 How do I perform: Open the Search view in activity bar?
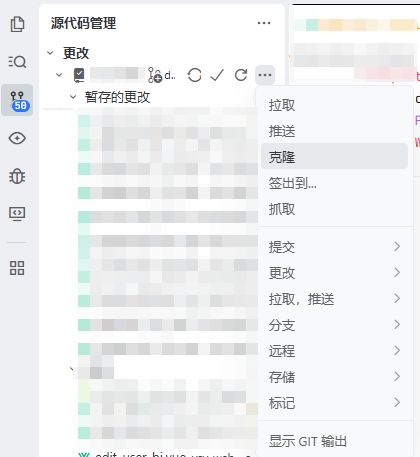point(17,62)
